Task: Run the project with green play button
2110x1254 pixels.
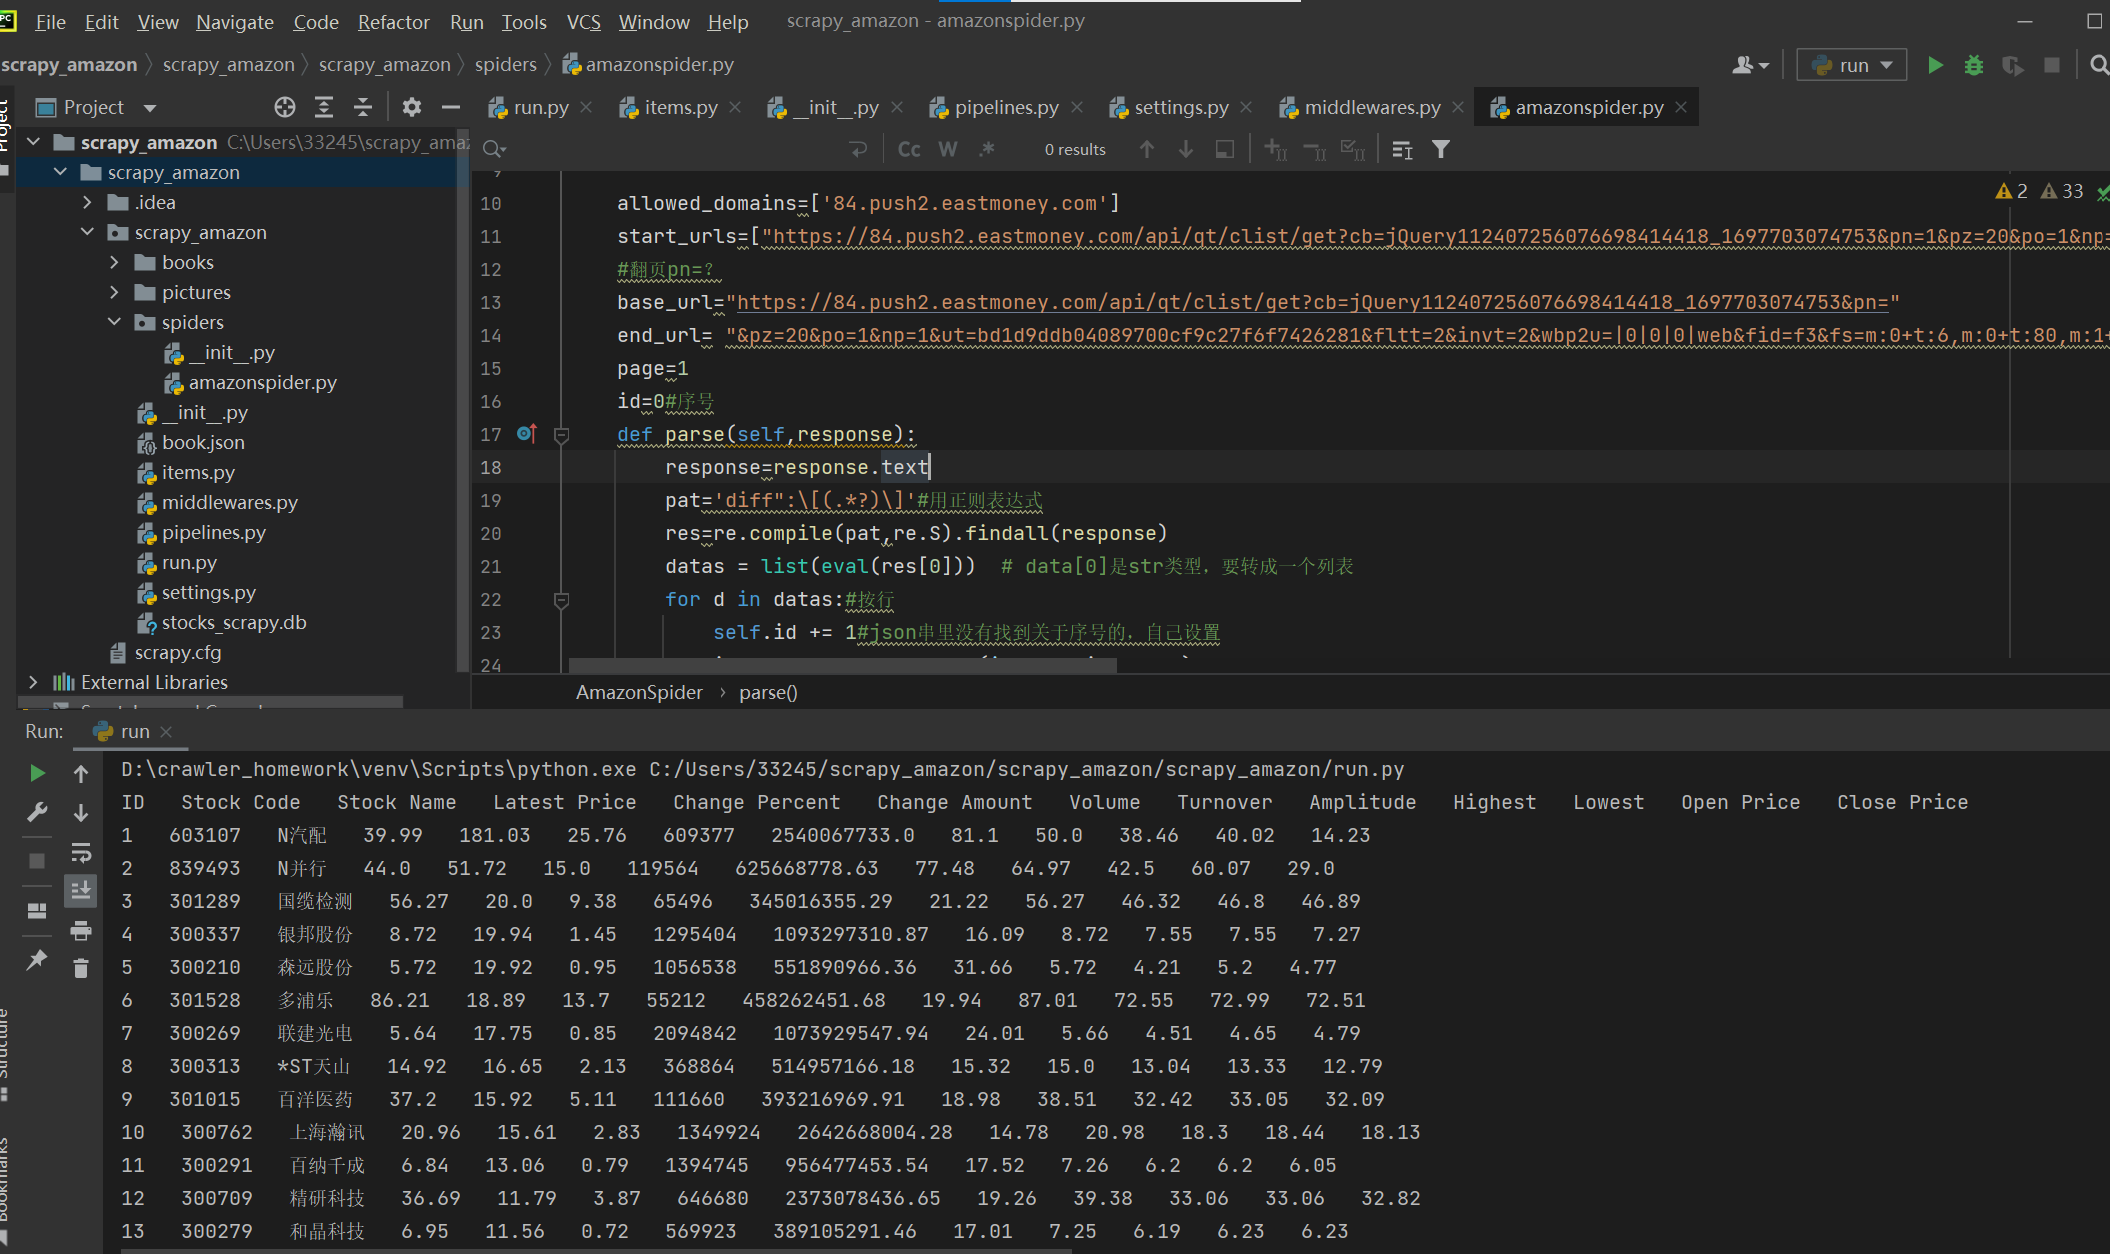Action: click(x=1935, y=65)
